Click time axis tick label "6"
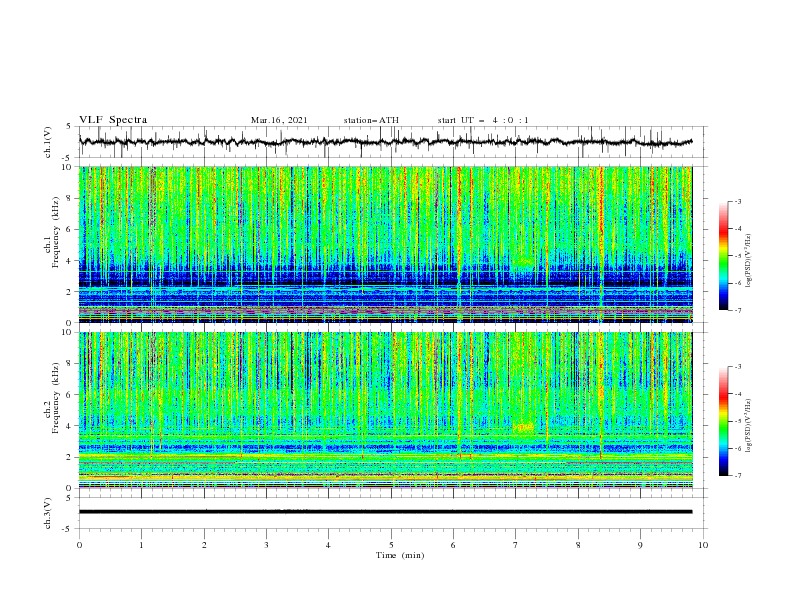This screenshot has height=612, width=792. click(x=454, y=545)
